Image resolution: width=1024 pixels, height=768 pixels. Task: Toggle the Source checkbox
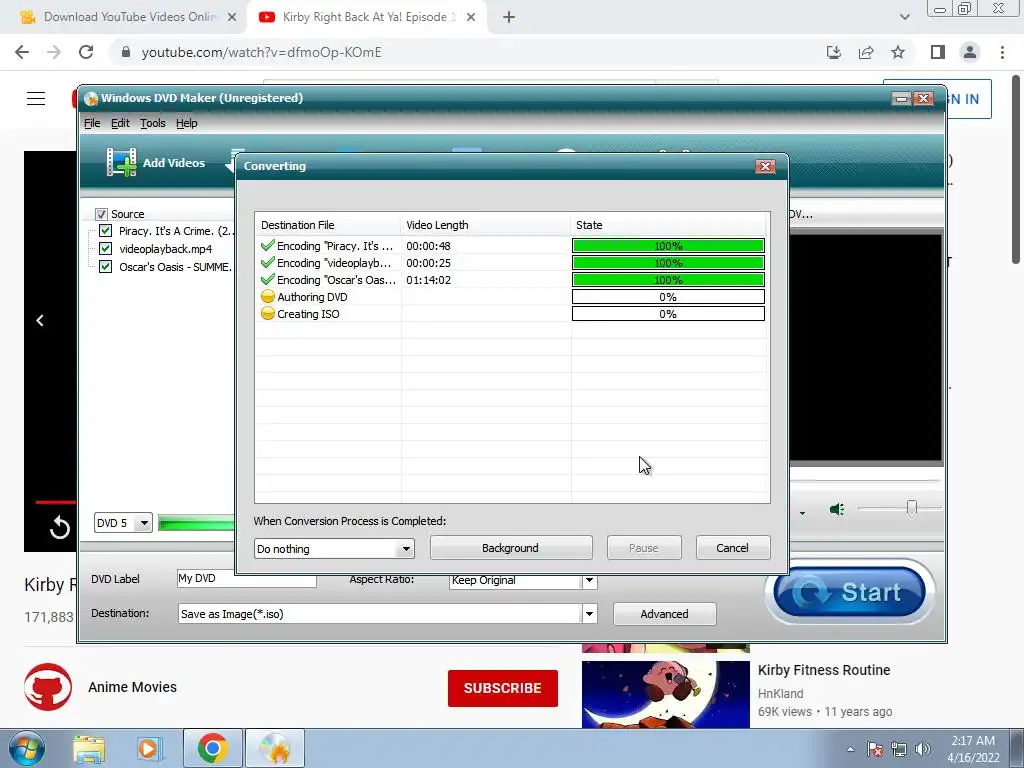click(101, 214)
